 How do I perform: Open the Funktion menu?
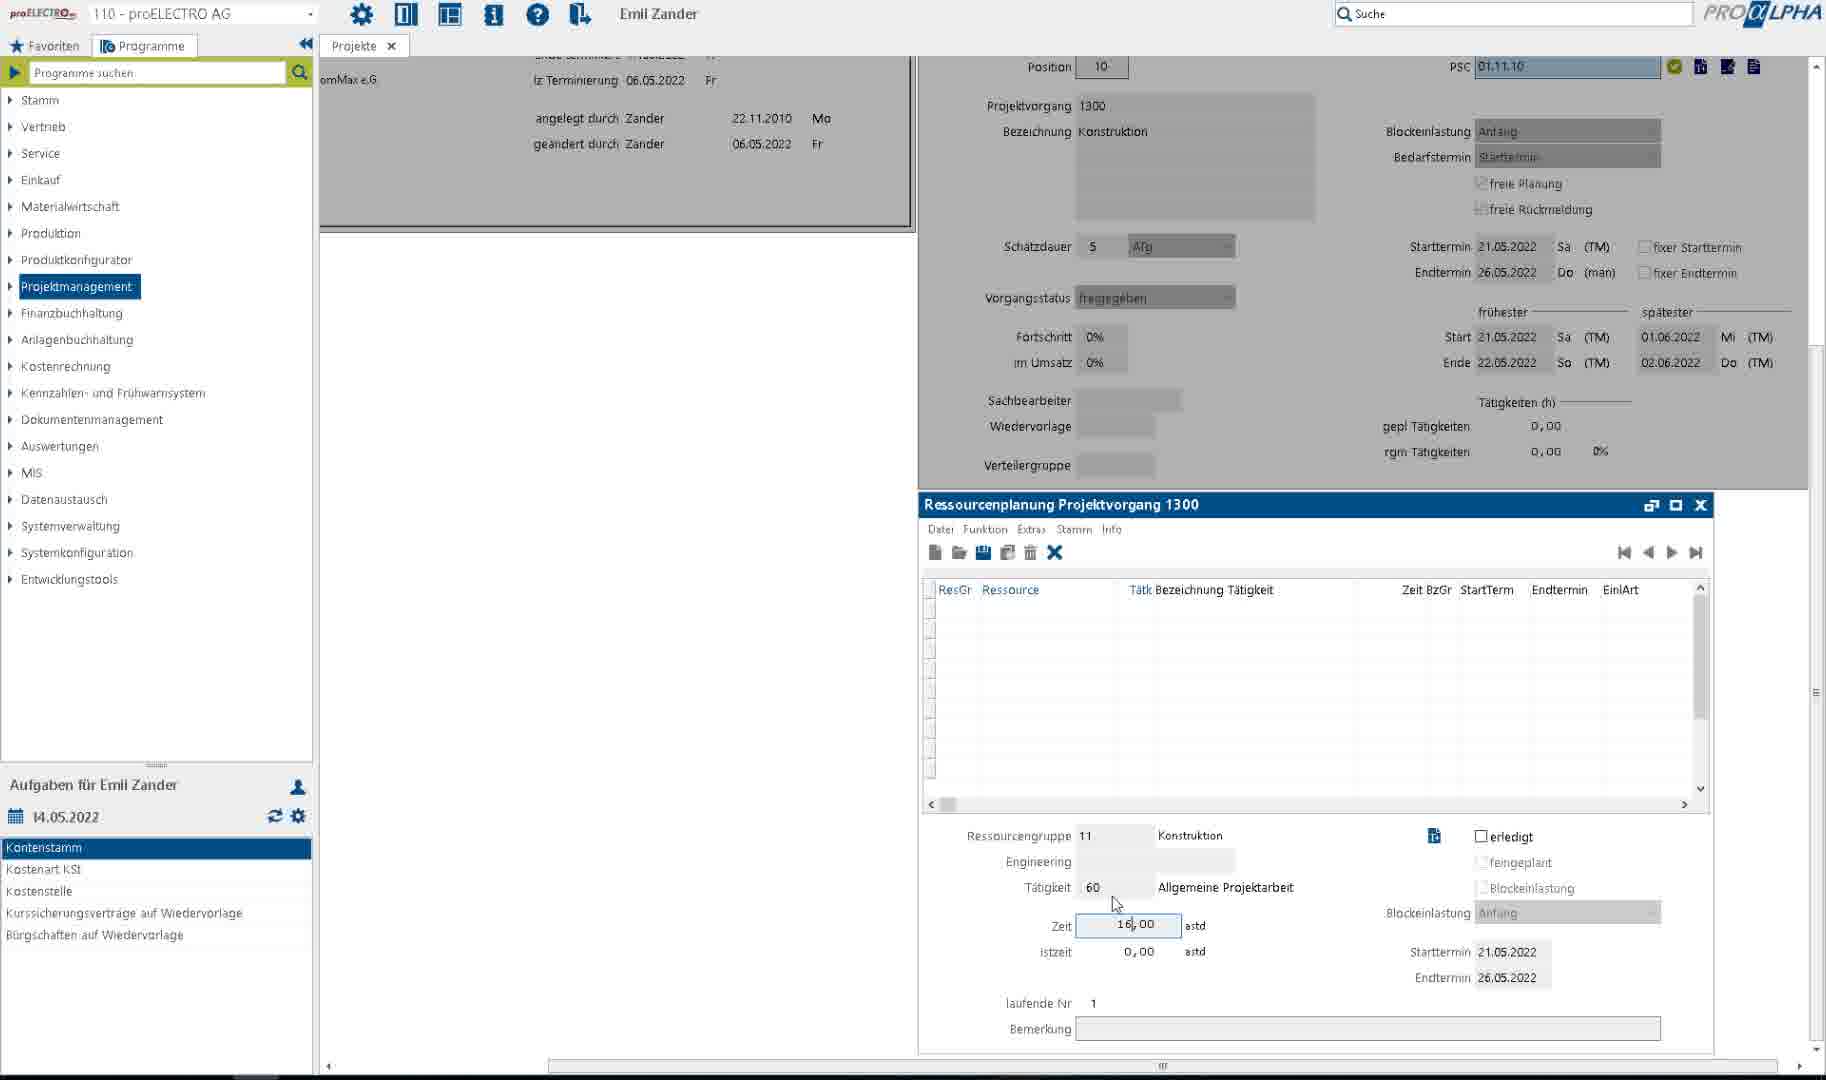985,529
